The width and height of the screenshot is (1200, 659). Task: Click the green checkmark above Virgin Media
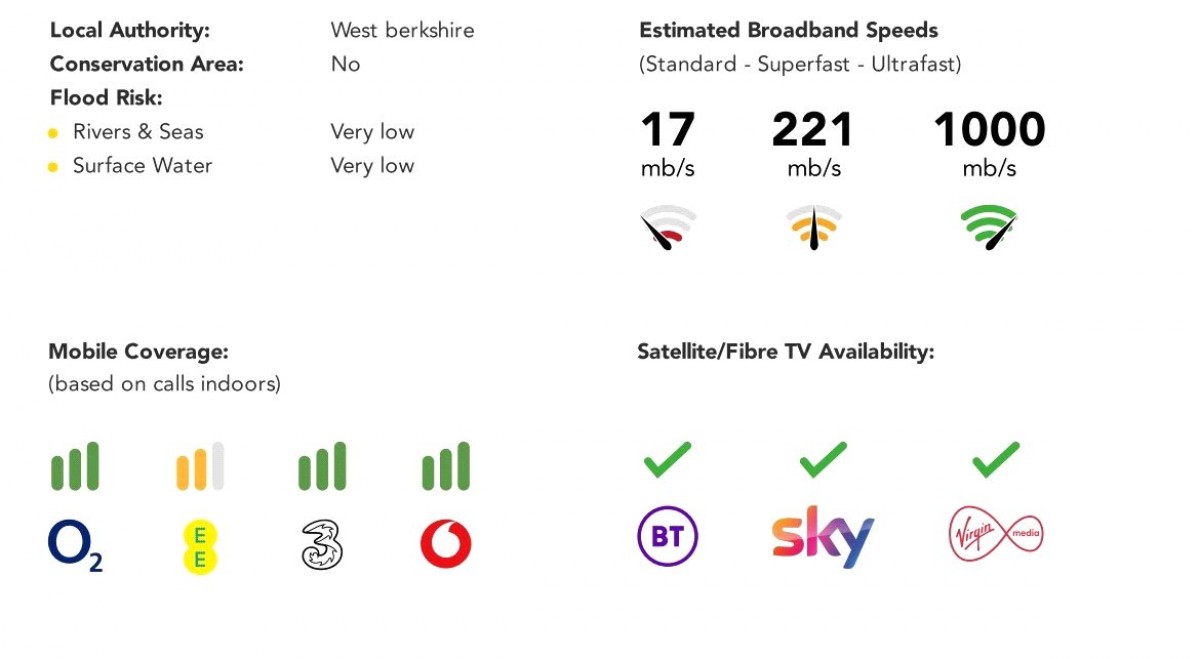tap(995, 460)
